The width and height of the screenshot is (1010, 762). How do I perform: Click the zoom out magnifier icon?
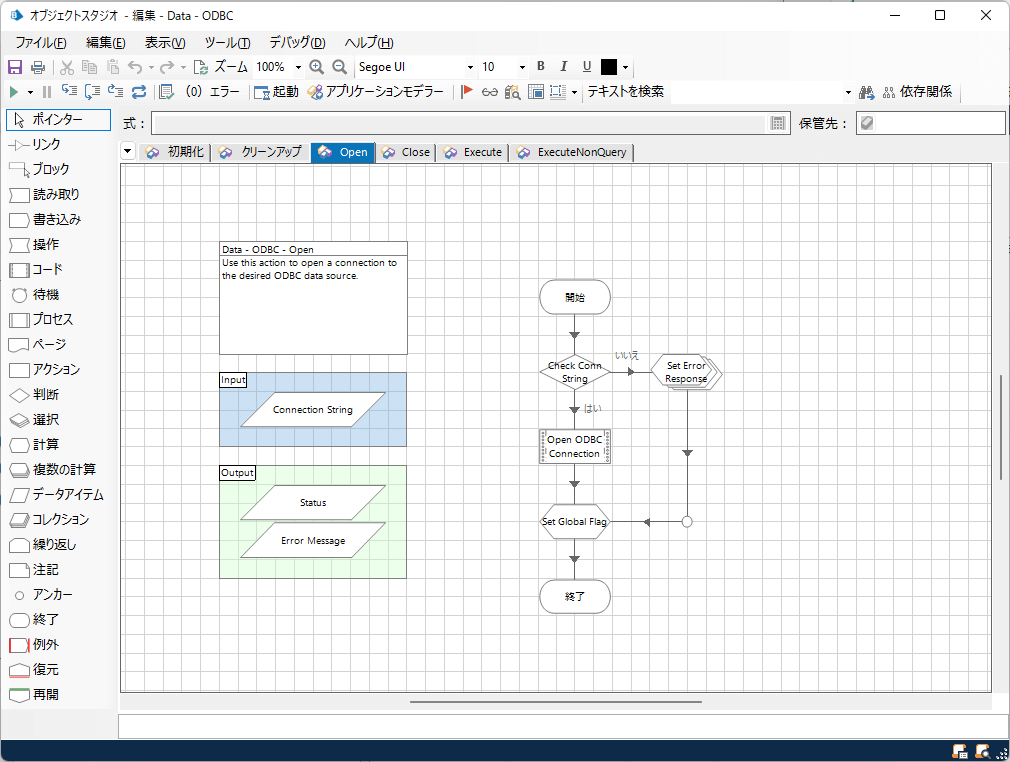coord(339,67)
